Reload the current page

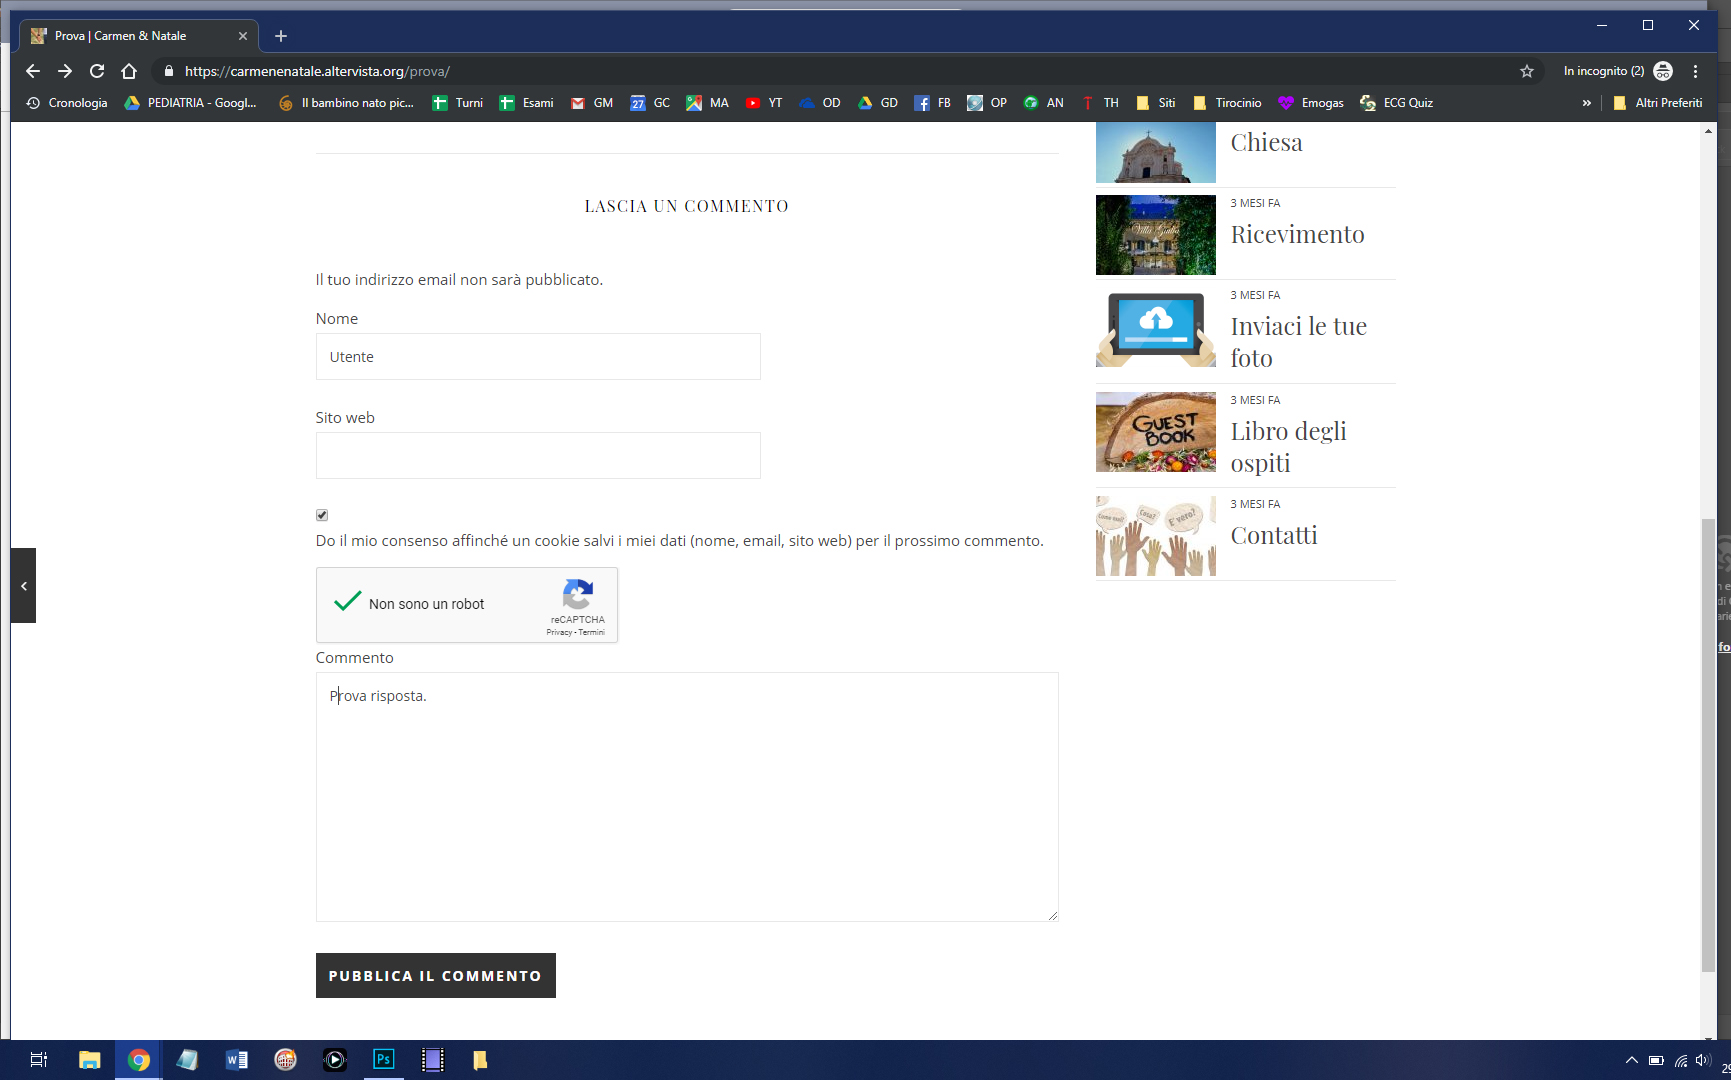point(97,71)
